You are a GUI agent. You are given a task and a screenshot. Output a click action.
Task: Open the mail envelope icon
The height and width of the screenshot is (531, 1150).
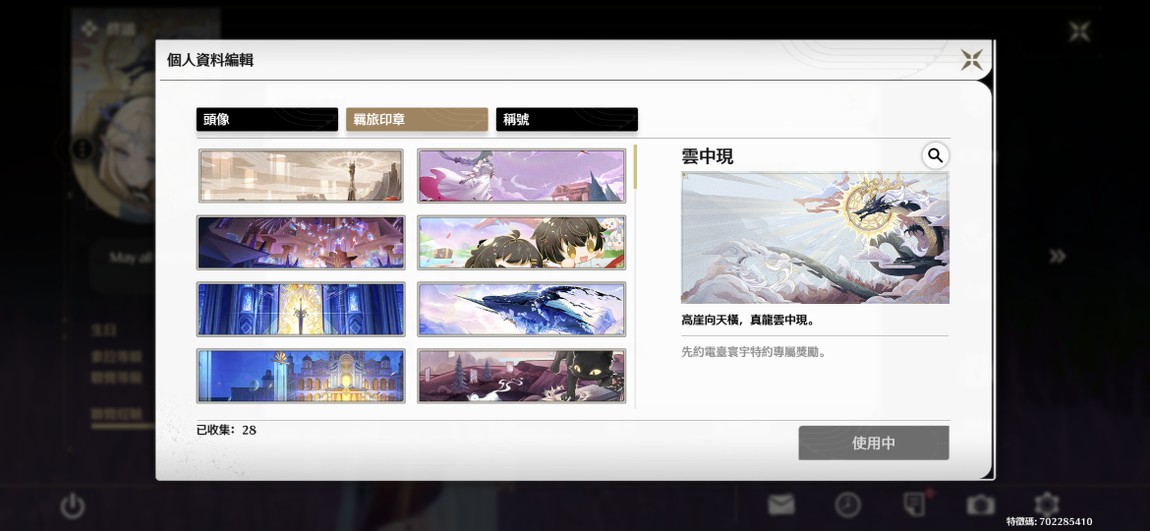[x=781, y=505]
